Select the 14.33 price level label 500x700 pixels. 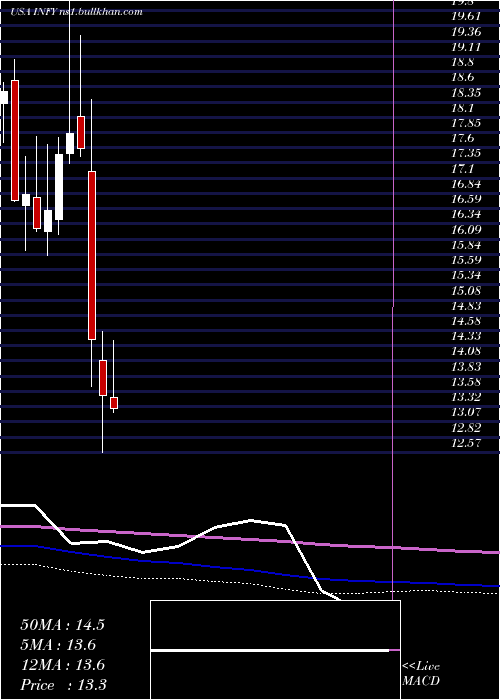pos(466,337)
